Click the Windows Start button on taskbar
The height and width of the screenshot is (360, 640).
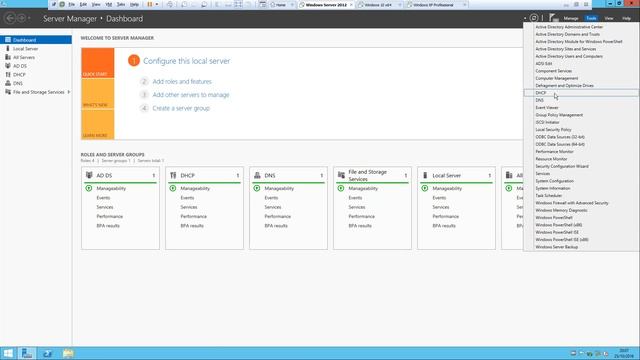[x=8, y=353]
